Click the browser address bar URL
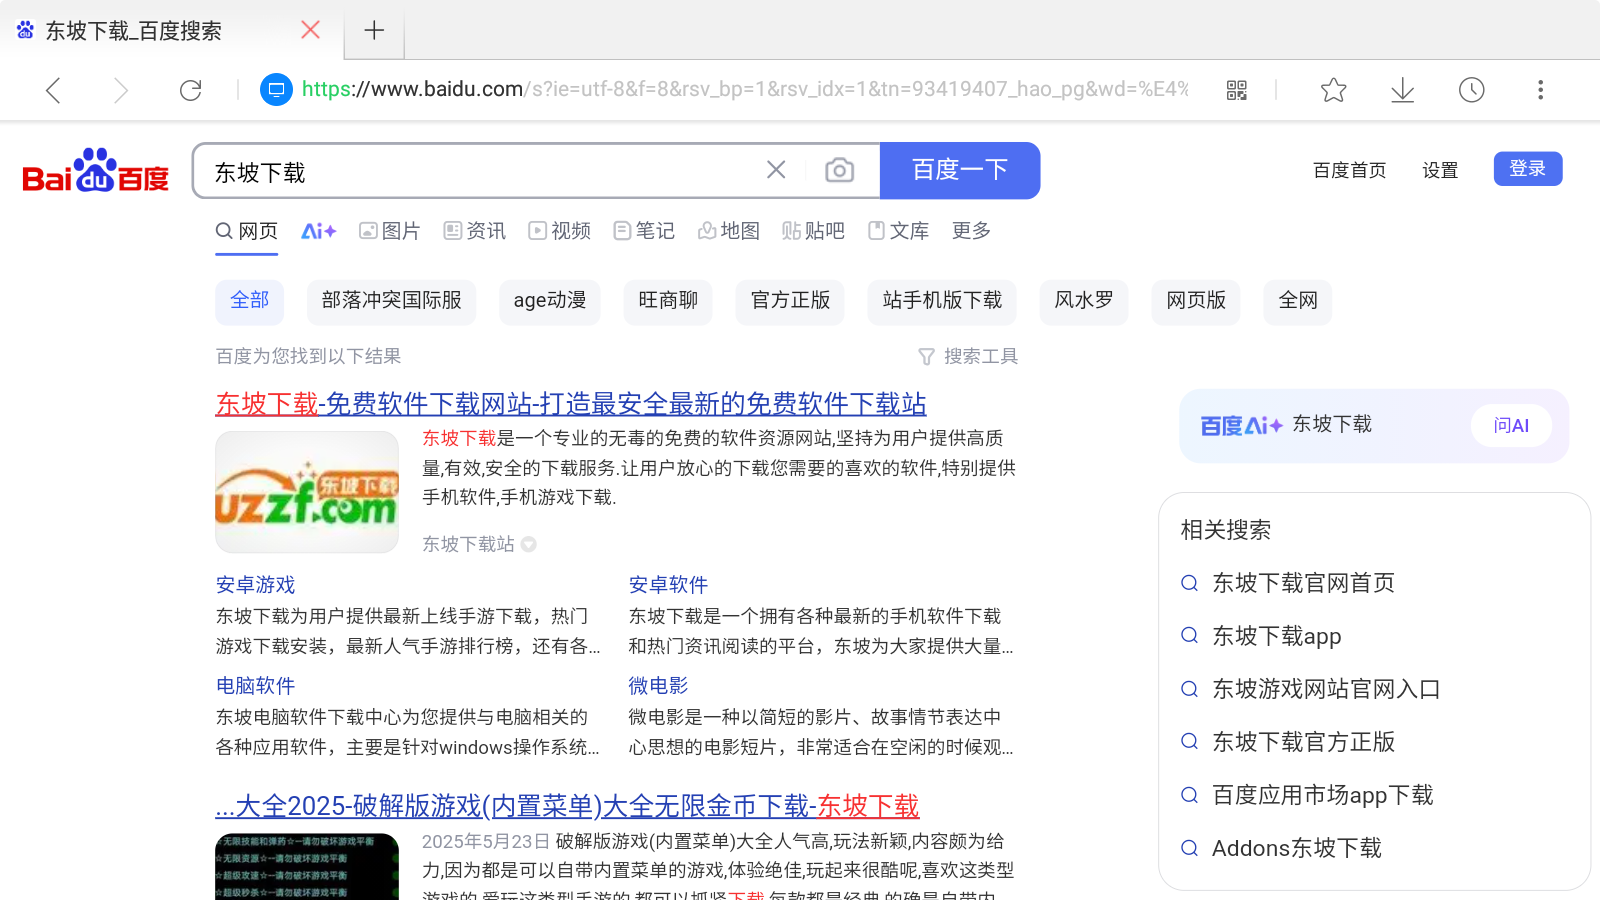 (744, 89)
